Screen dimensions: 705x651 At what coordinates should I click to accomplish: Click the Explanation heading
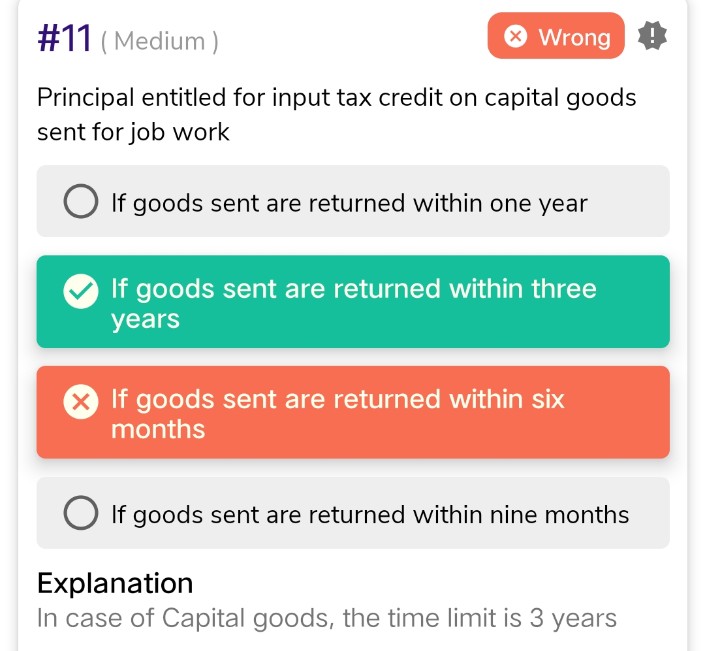(115, 582)
